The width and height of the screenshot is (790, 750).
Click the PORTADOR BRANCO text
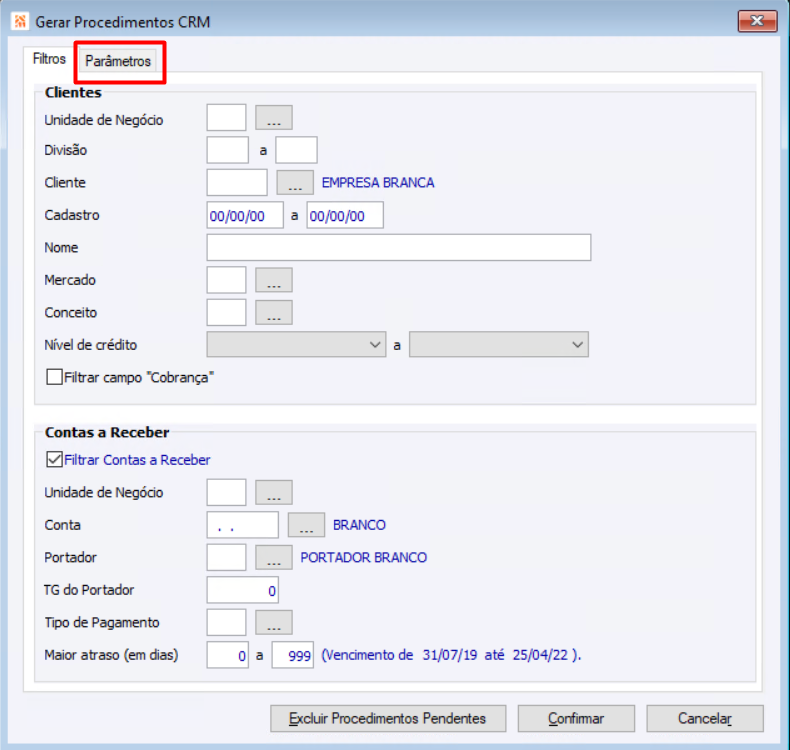click(363, 557)
